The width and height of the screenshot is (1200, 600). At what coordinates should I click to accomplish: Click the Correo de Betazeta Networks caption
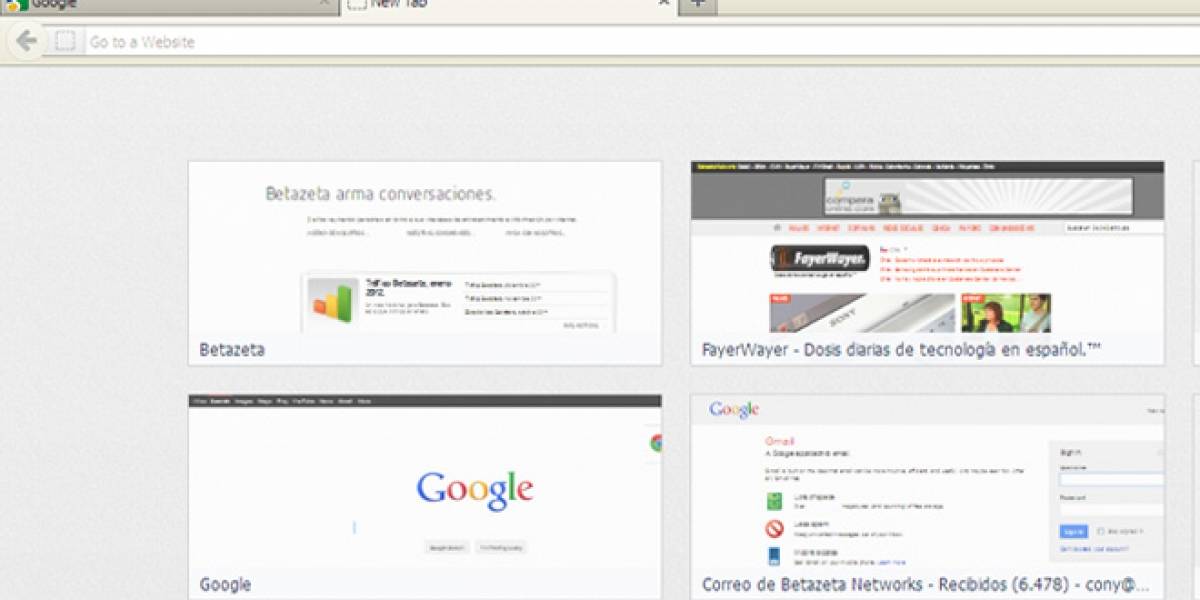[926, 585]
